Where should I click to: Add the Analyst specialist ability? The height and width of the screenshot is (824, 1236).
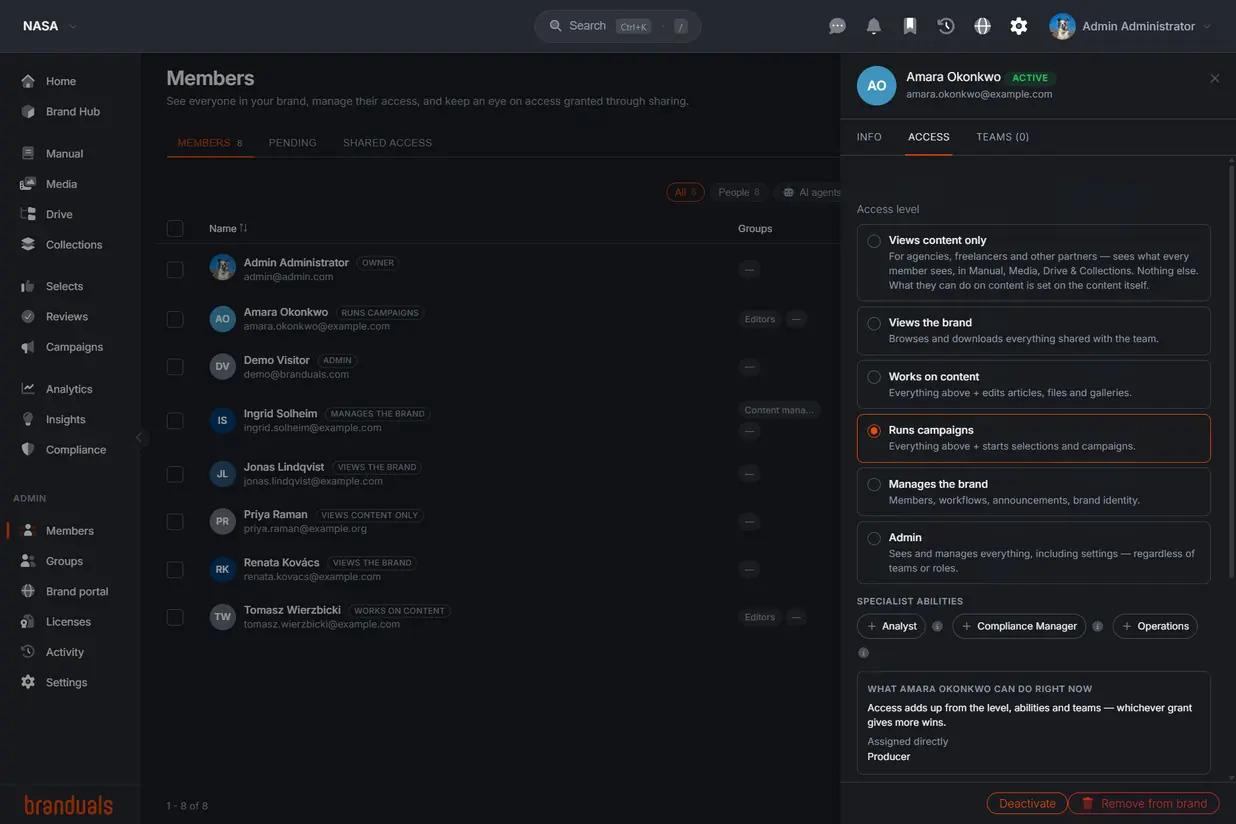pyautogui.click(x=891, y=626)
